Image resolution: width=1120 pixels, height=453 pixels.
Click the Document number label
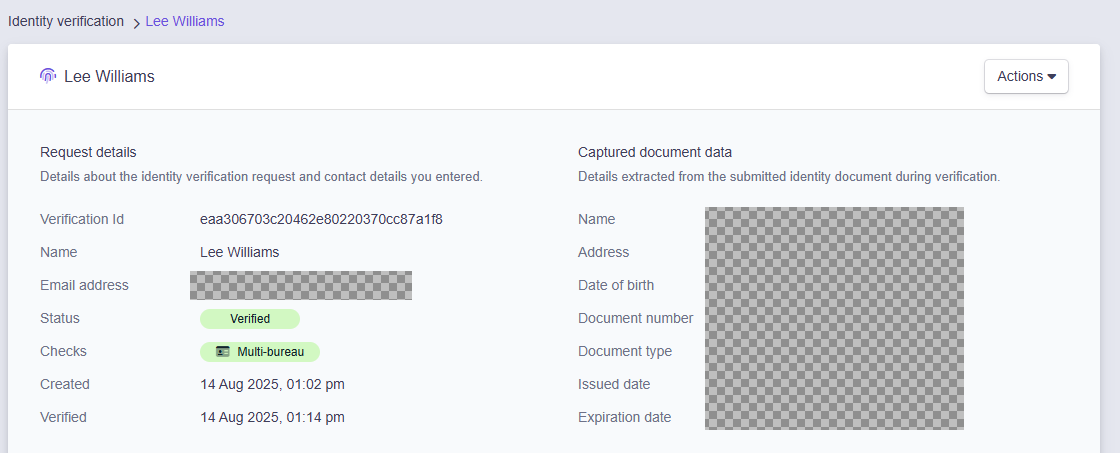click(x=635, y=318)
